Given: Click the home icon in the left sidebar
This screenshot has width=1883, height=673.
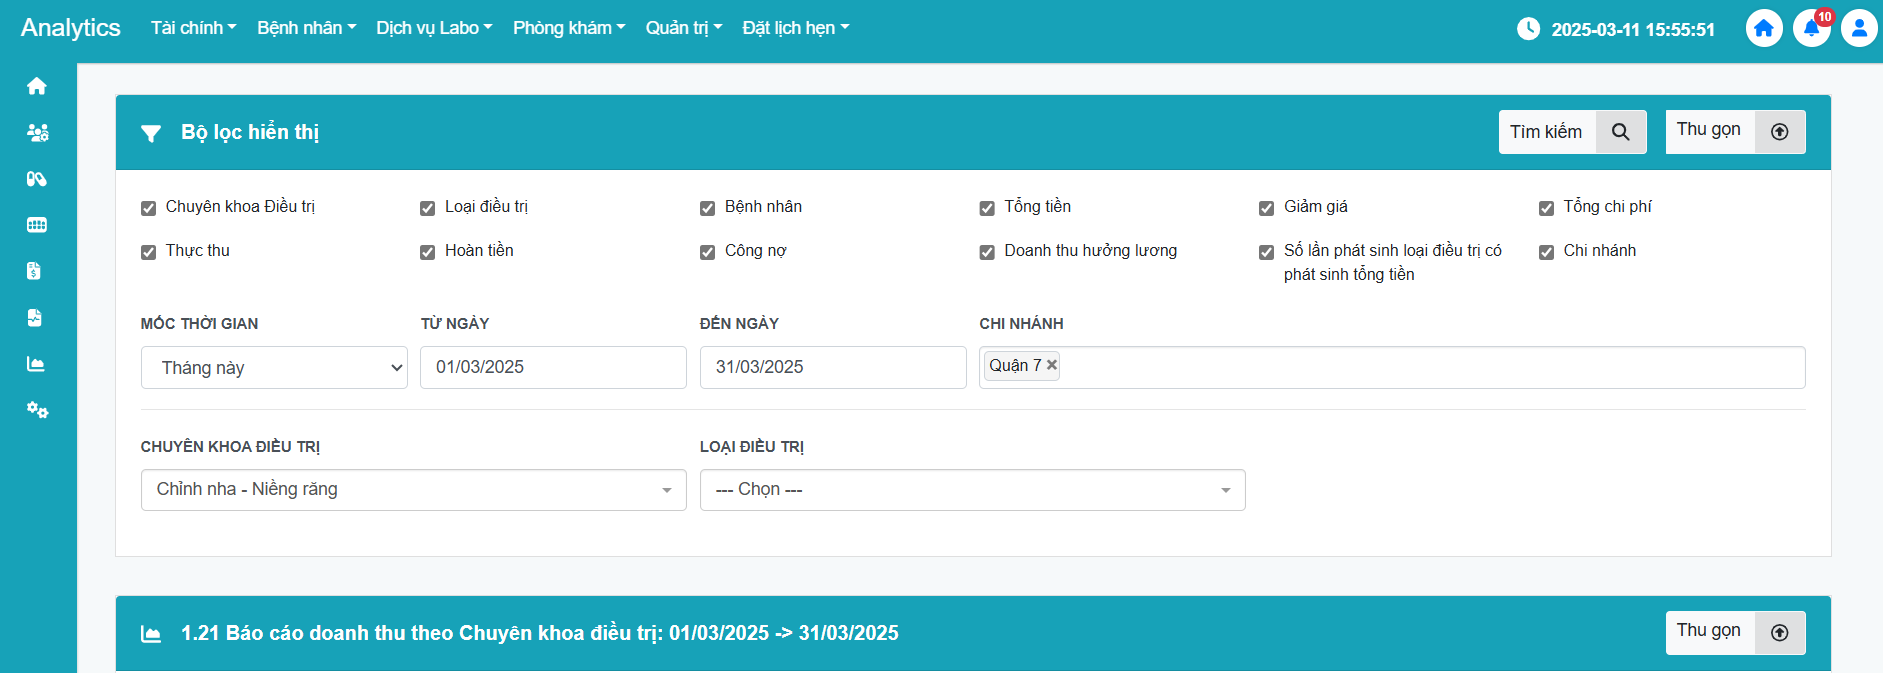Looking at the screenshot, I should coord(37,86).
